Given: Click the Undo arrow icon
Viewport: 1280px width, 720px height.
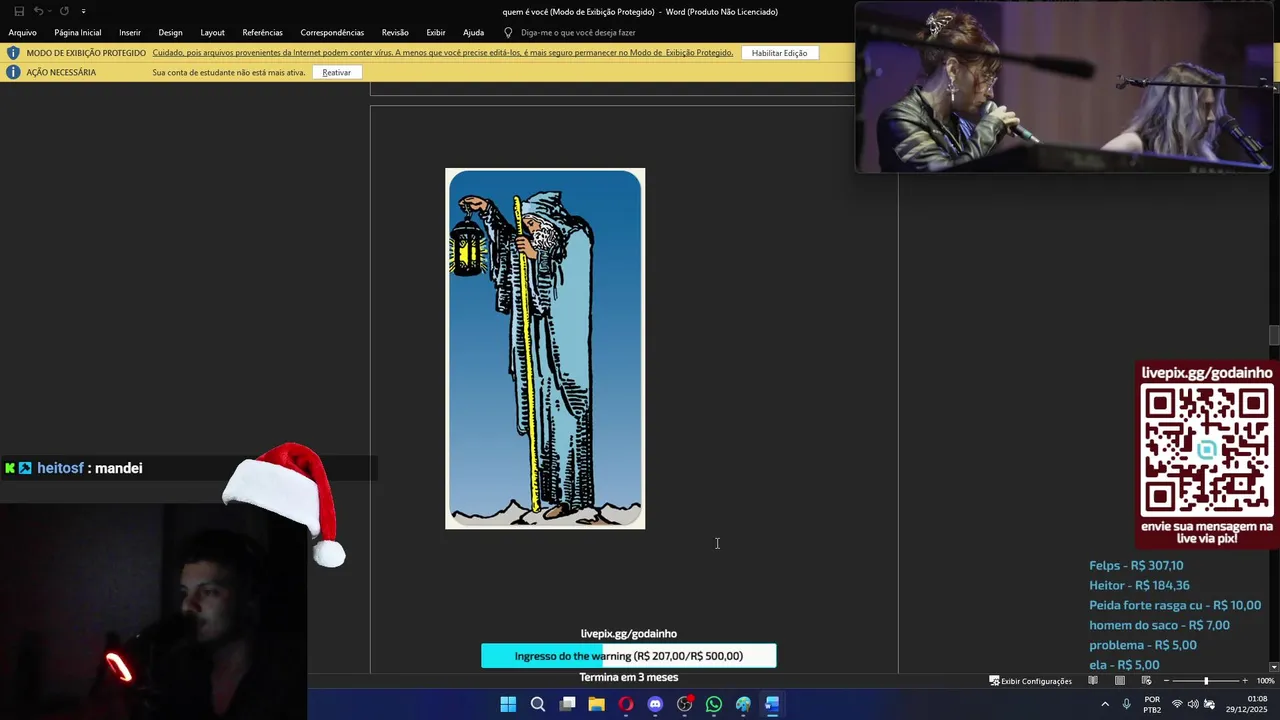Looking at the screenshot, I should pos(39,11).
